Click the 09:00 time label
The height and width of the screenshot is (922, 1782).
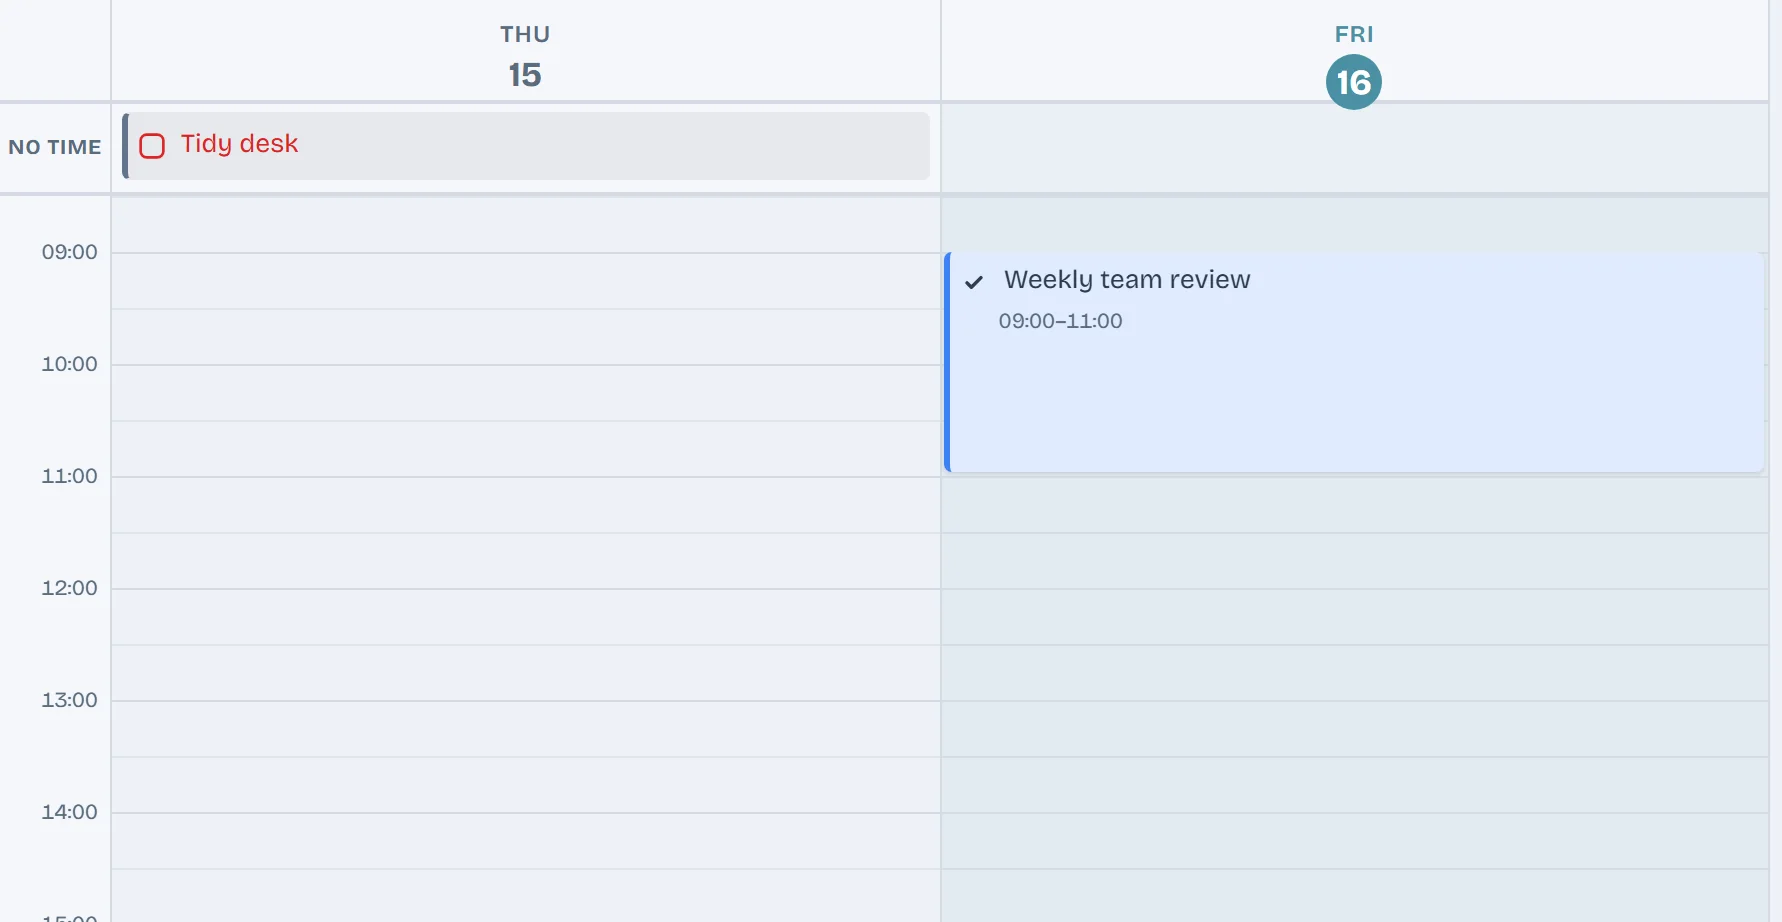[x=70, y=252]
